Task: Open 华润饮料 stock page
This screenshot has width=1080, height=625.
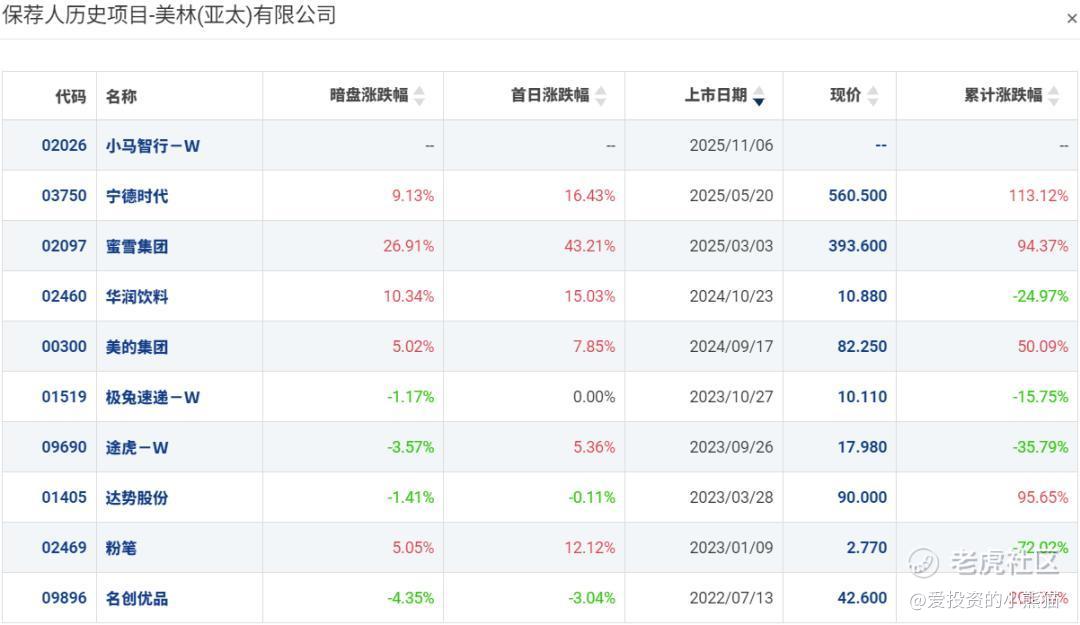Action: point(136,297)
